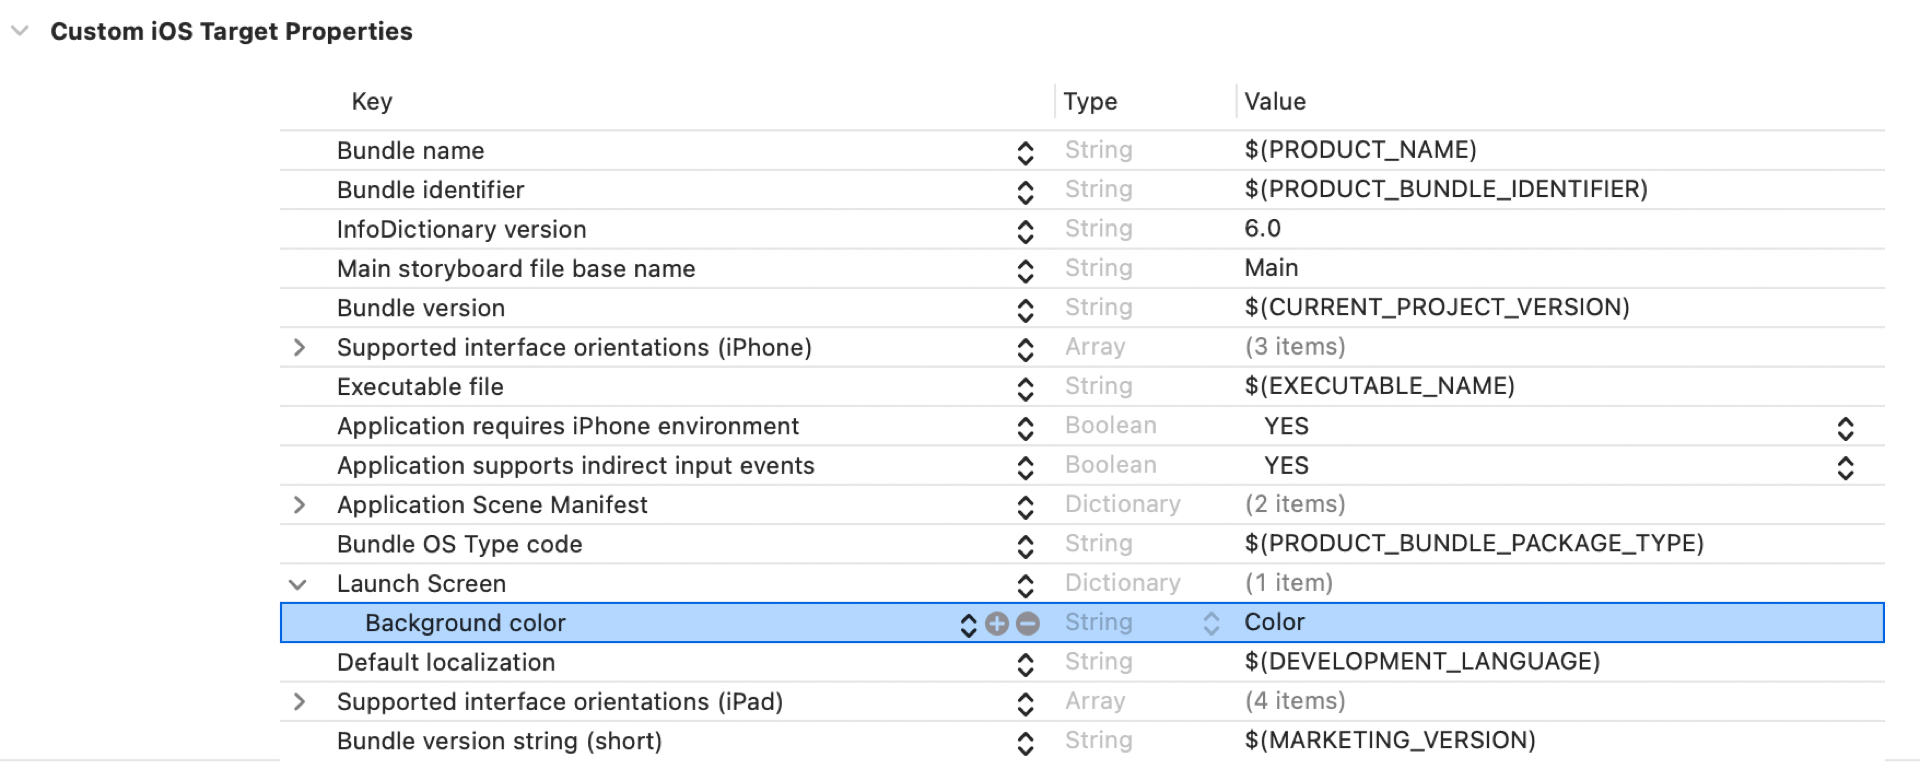Screen dimensions: 1920x777
Task: Select the $(CURRENT_PROJECT_VERSION) value
Action: pos(1437,307)
